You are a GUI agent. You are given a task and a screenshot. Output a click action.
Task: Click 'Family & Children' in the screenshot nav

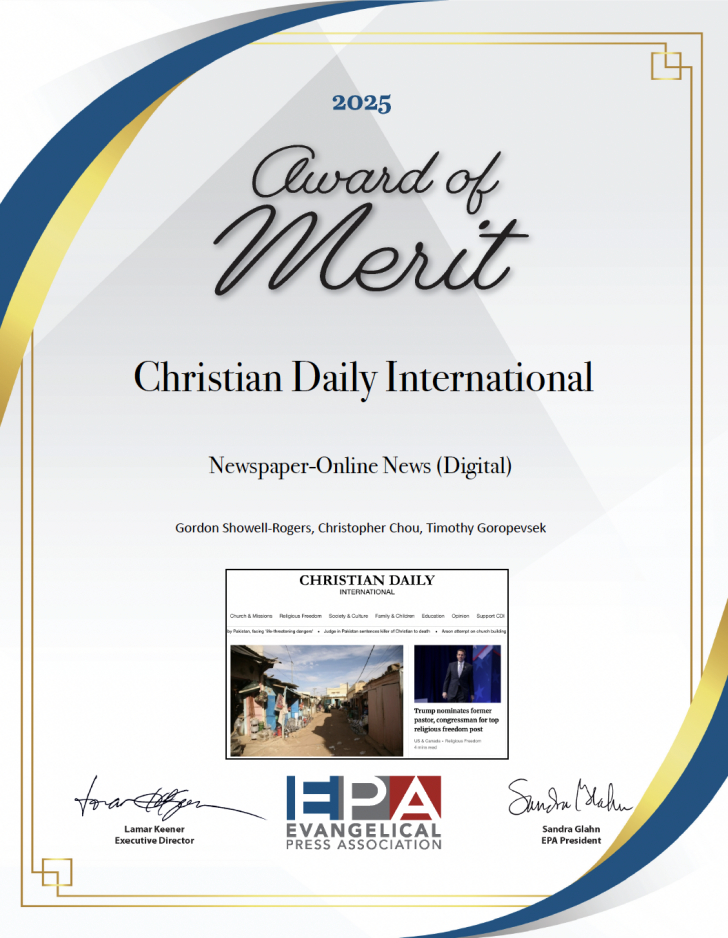(395, 616)
